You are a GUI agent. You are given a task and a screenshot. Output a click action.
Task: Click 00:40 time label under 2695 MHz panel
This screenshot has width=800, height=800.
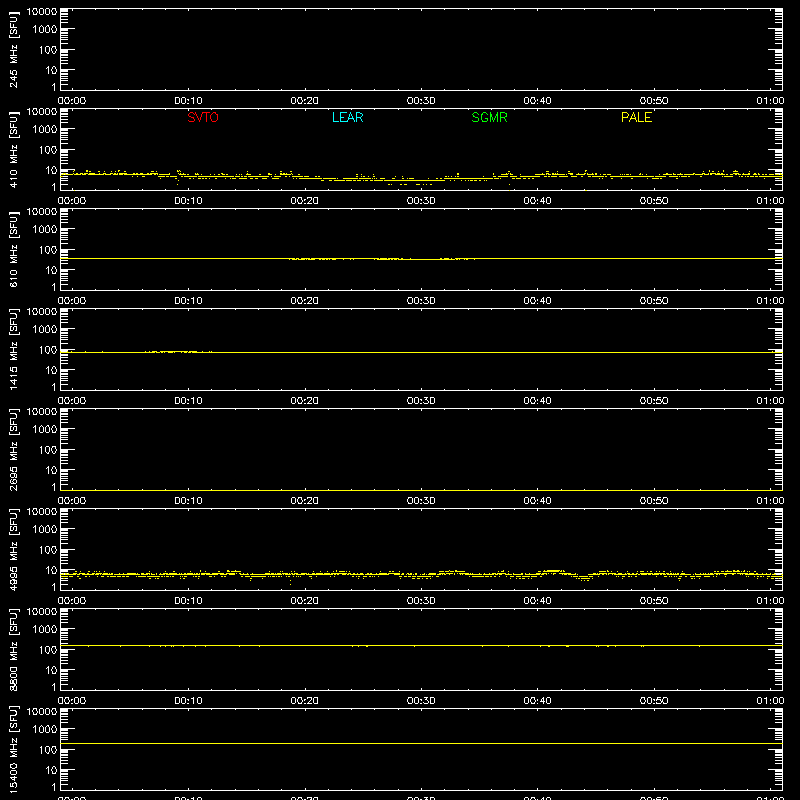click(537, 501)
